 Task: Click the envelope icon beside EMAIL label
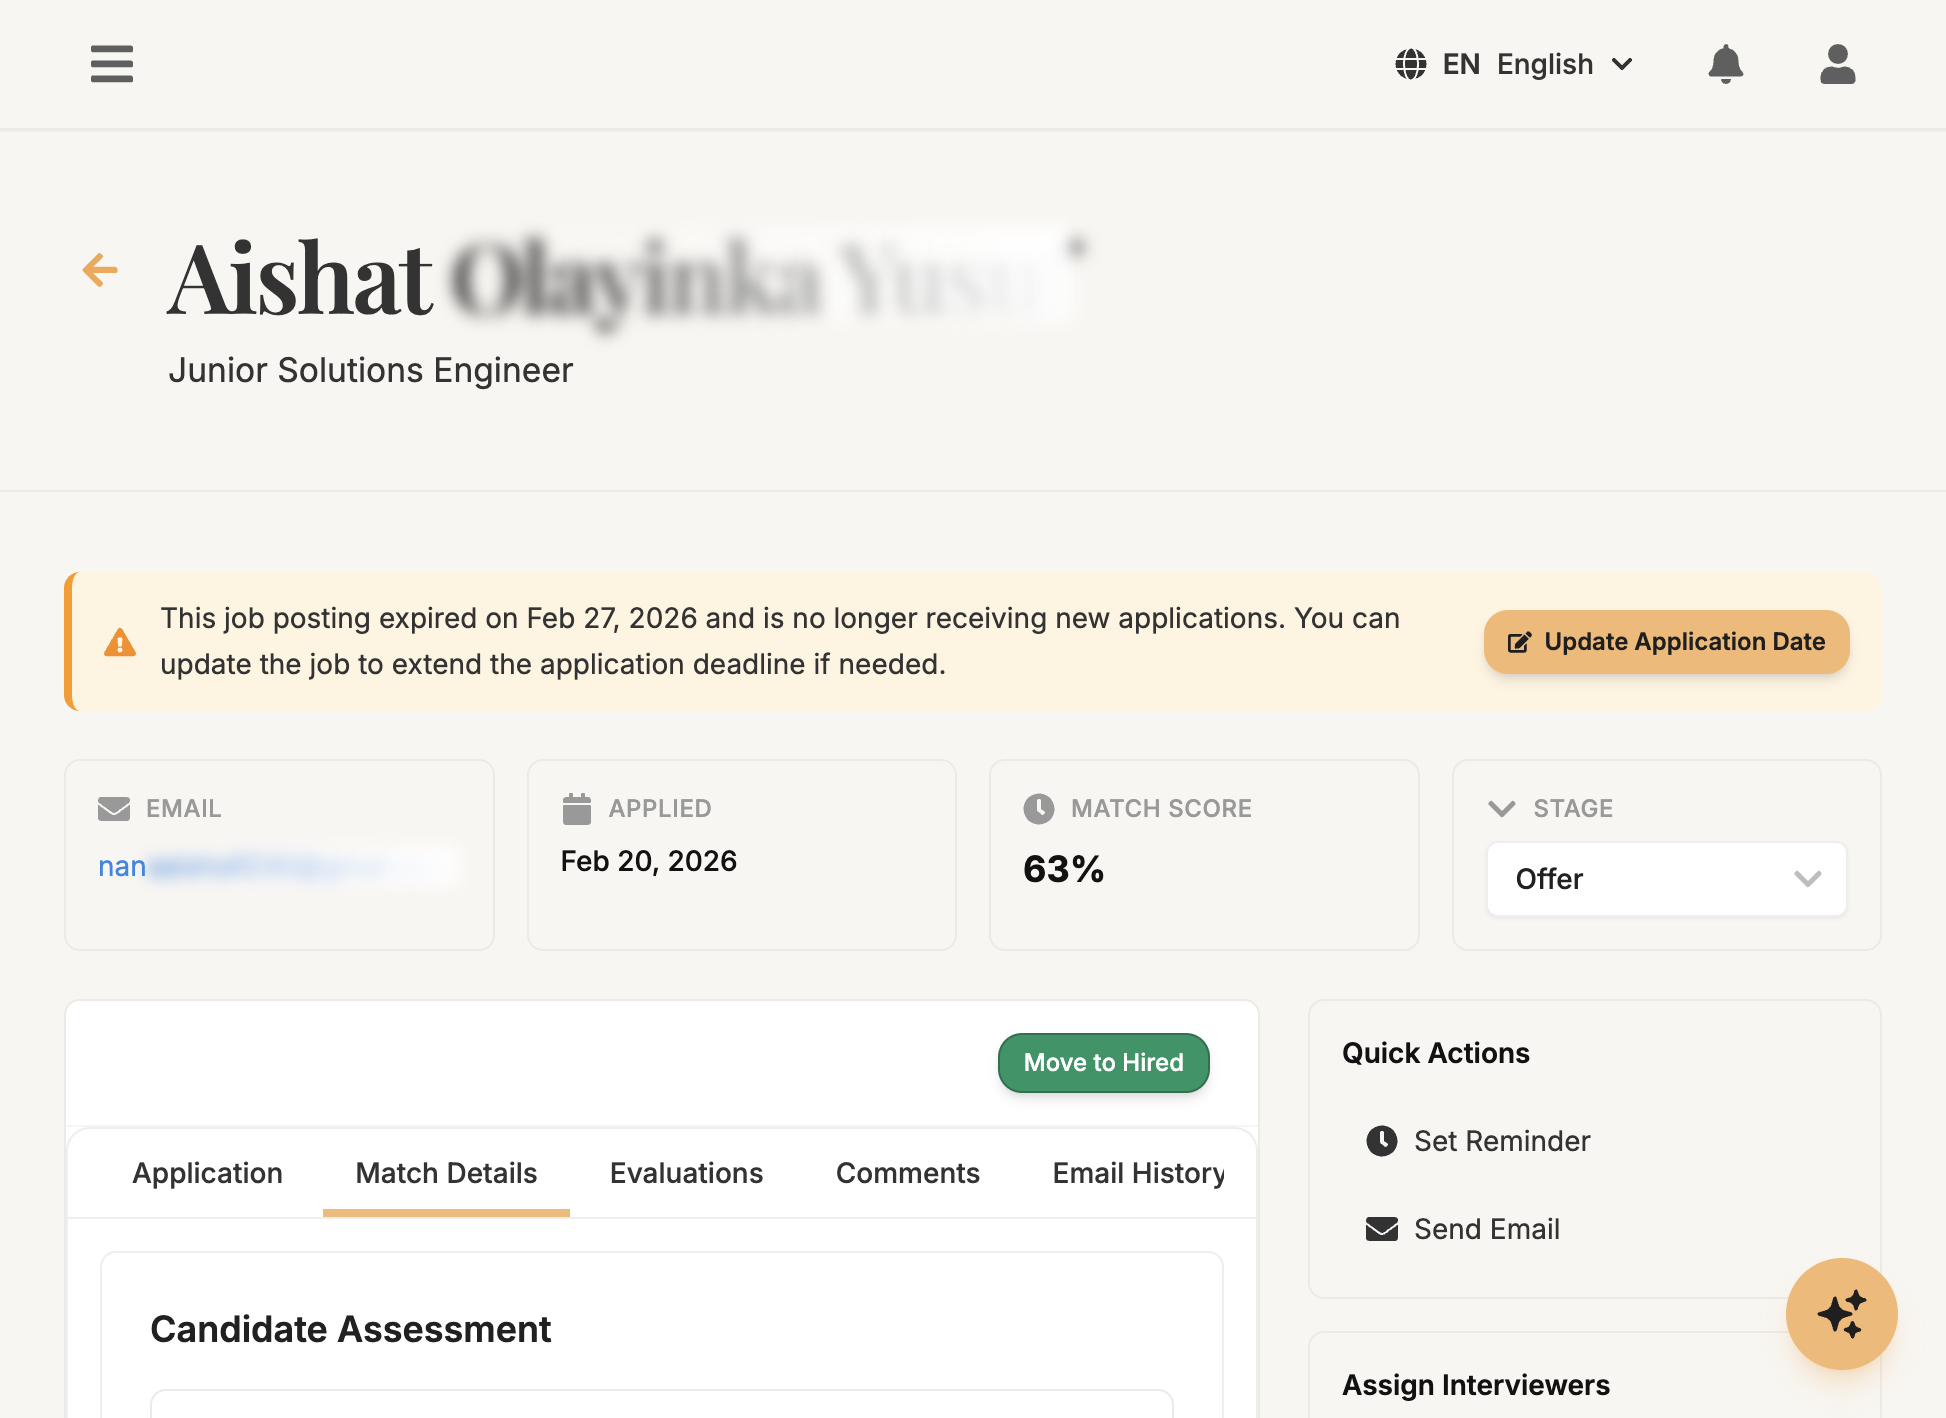click(x=114, y=808)
